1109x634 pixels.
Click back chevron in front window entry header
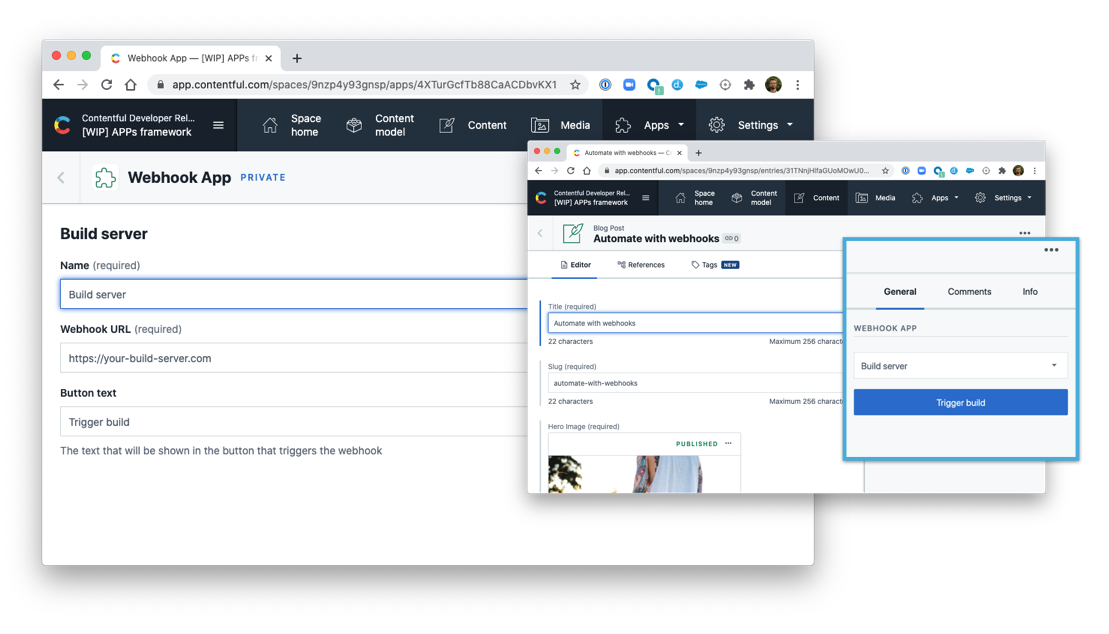click(x=540, y=233)
